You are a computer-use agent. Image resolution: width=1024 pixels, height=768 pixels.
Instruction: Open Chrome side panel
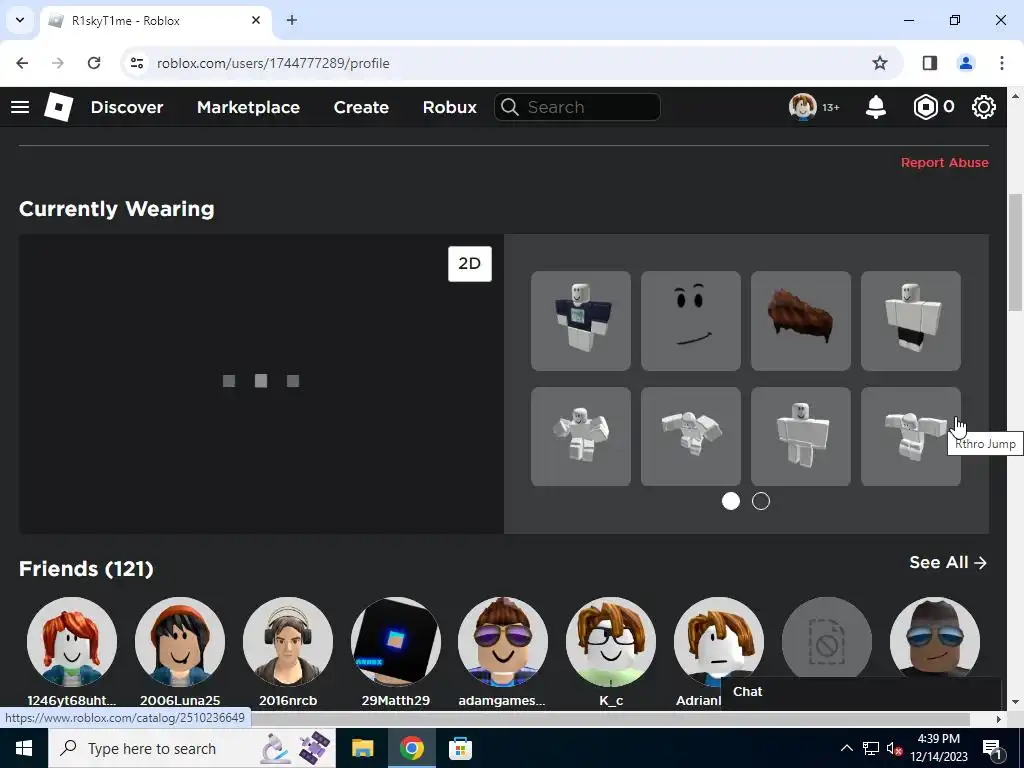(929, 63)
